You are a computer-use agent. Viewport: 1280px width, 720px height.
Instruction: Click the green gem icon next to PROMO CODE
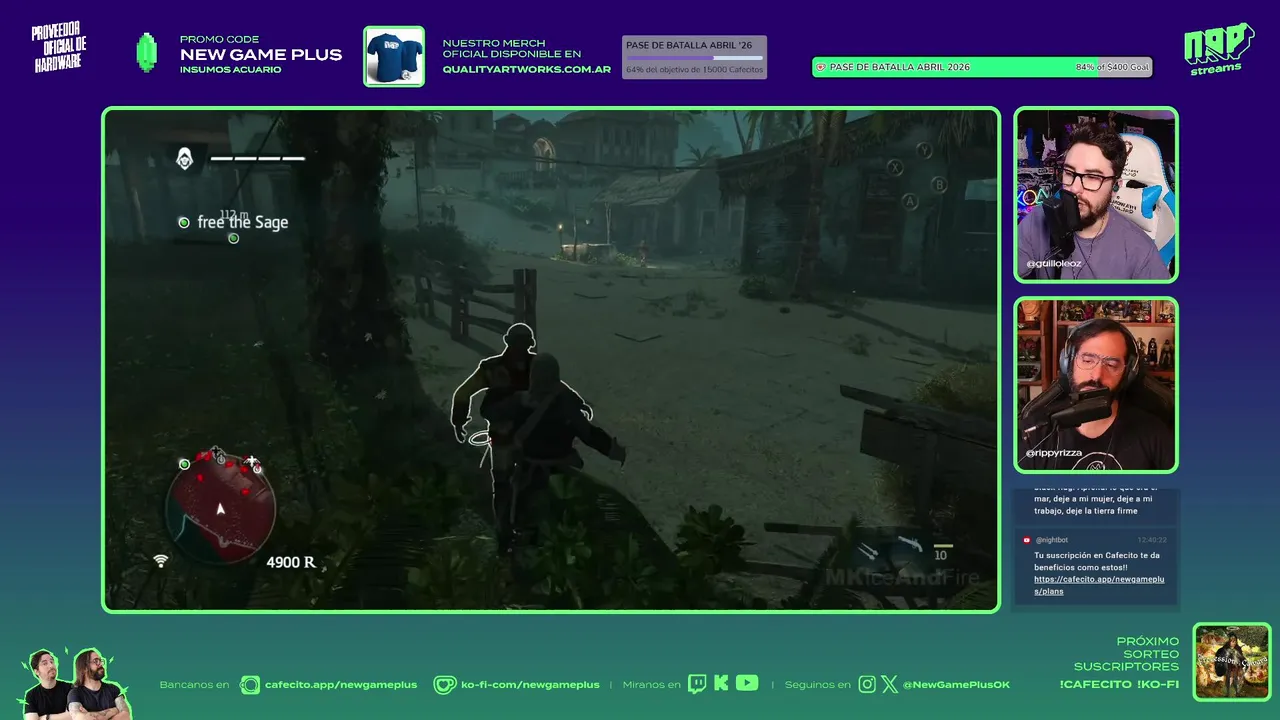[x=147, y=53]
